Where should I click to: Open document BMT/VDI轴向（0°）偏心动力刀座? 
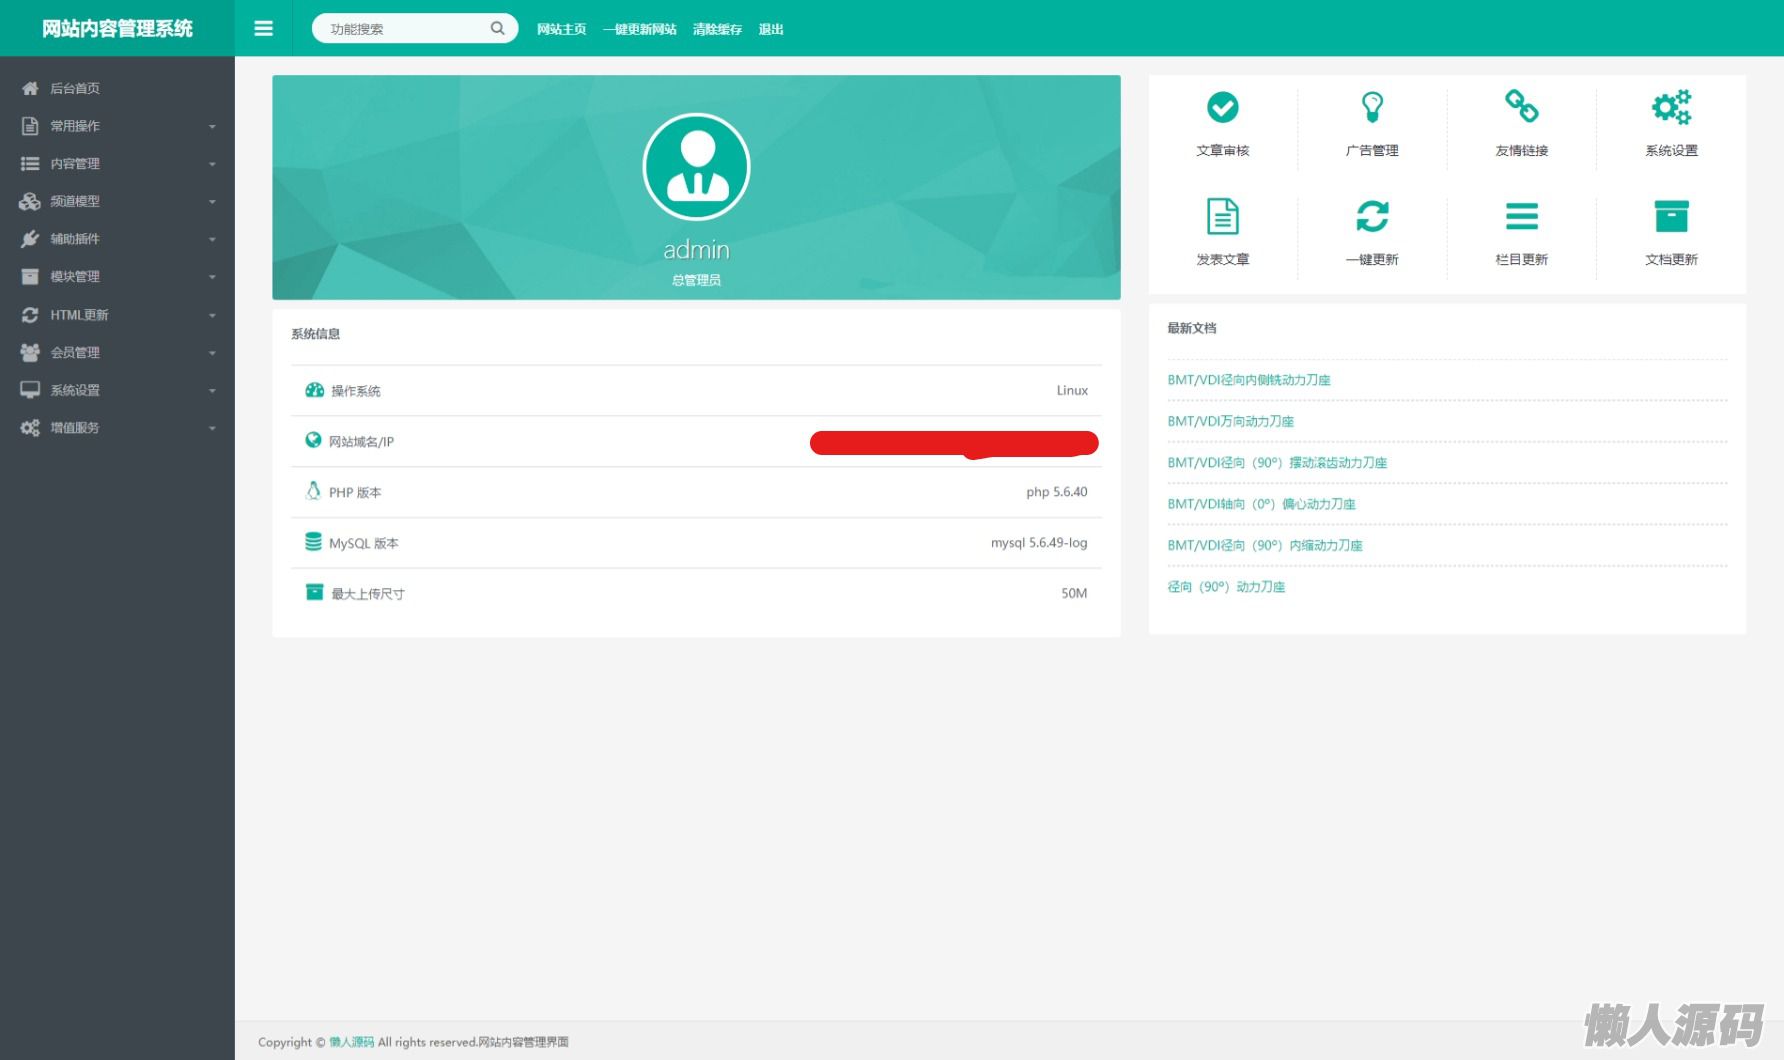[x=1262, y=504]
